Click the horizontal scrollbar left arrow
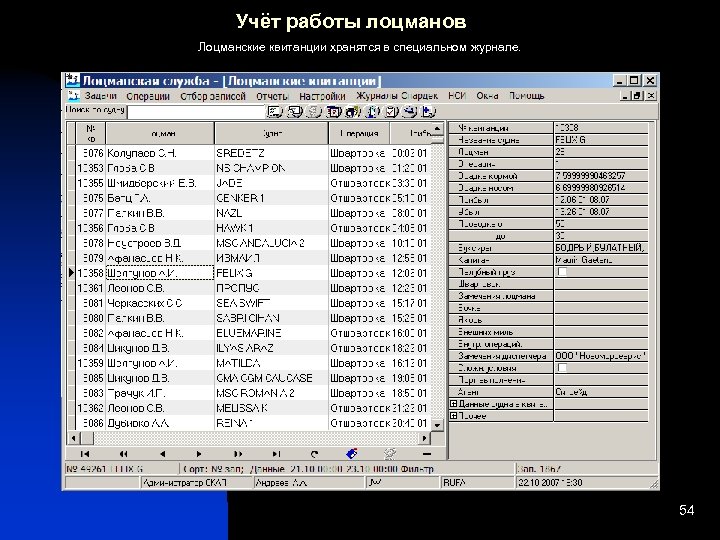This screenshot has height=540, width=720. [73, 439]
